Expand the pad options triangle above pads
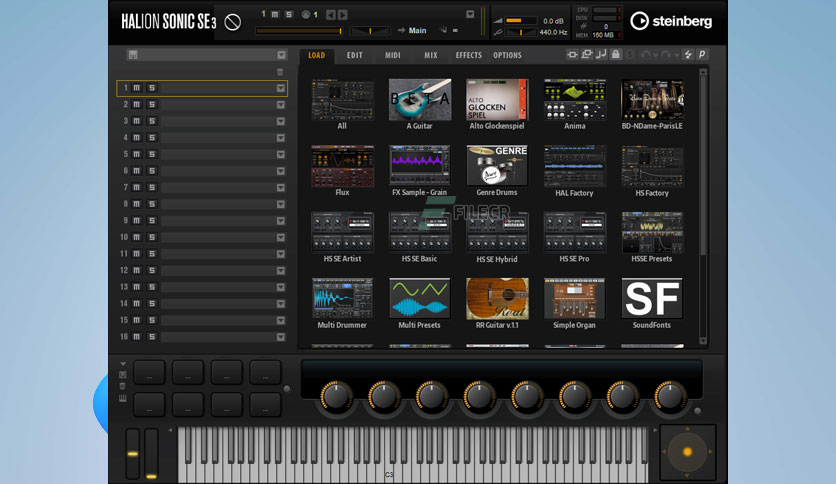The image size is (836, 484). [x=123, y=364]
